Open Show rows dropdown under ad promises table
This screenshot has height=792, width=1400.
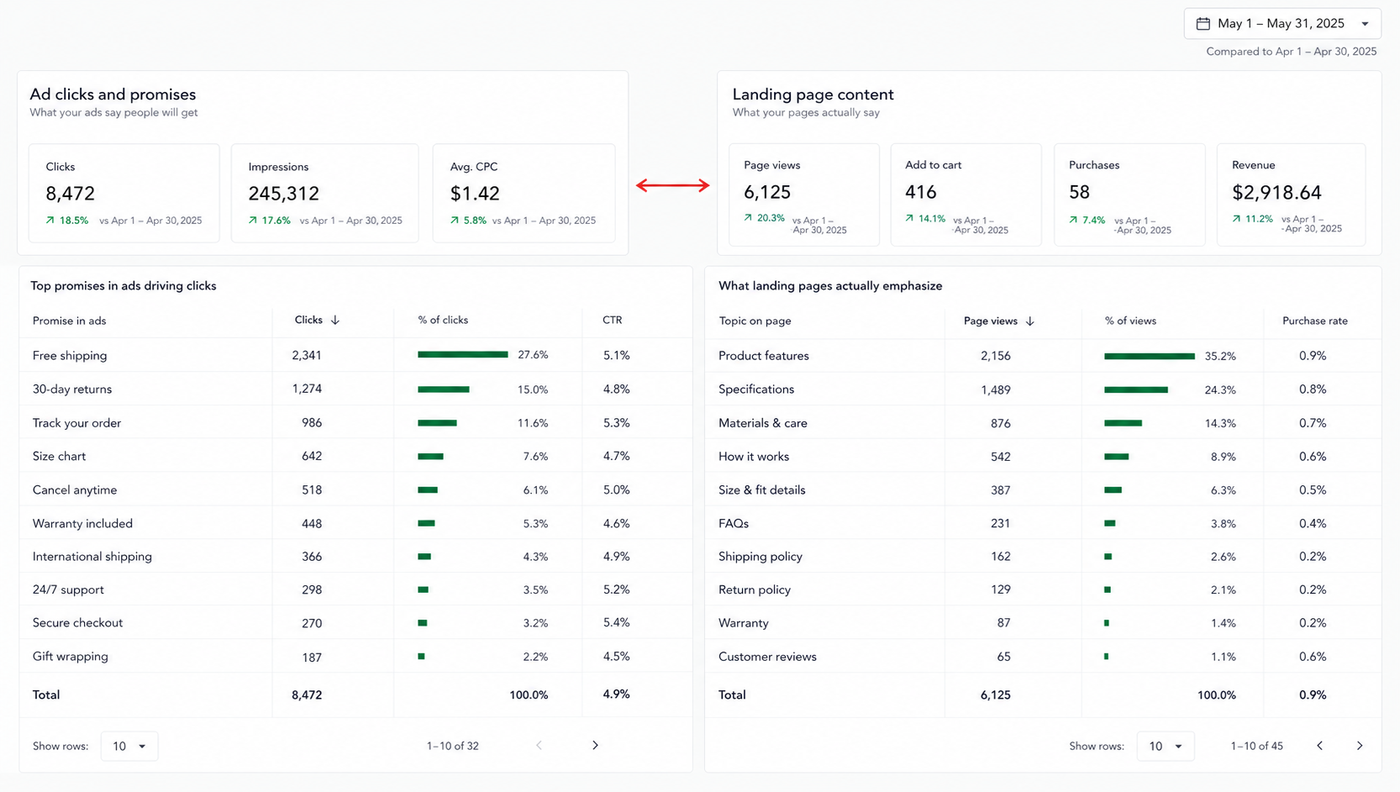pos(129,746)
